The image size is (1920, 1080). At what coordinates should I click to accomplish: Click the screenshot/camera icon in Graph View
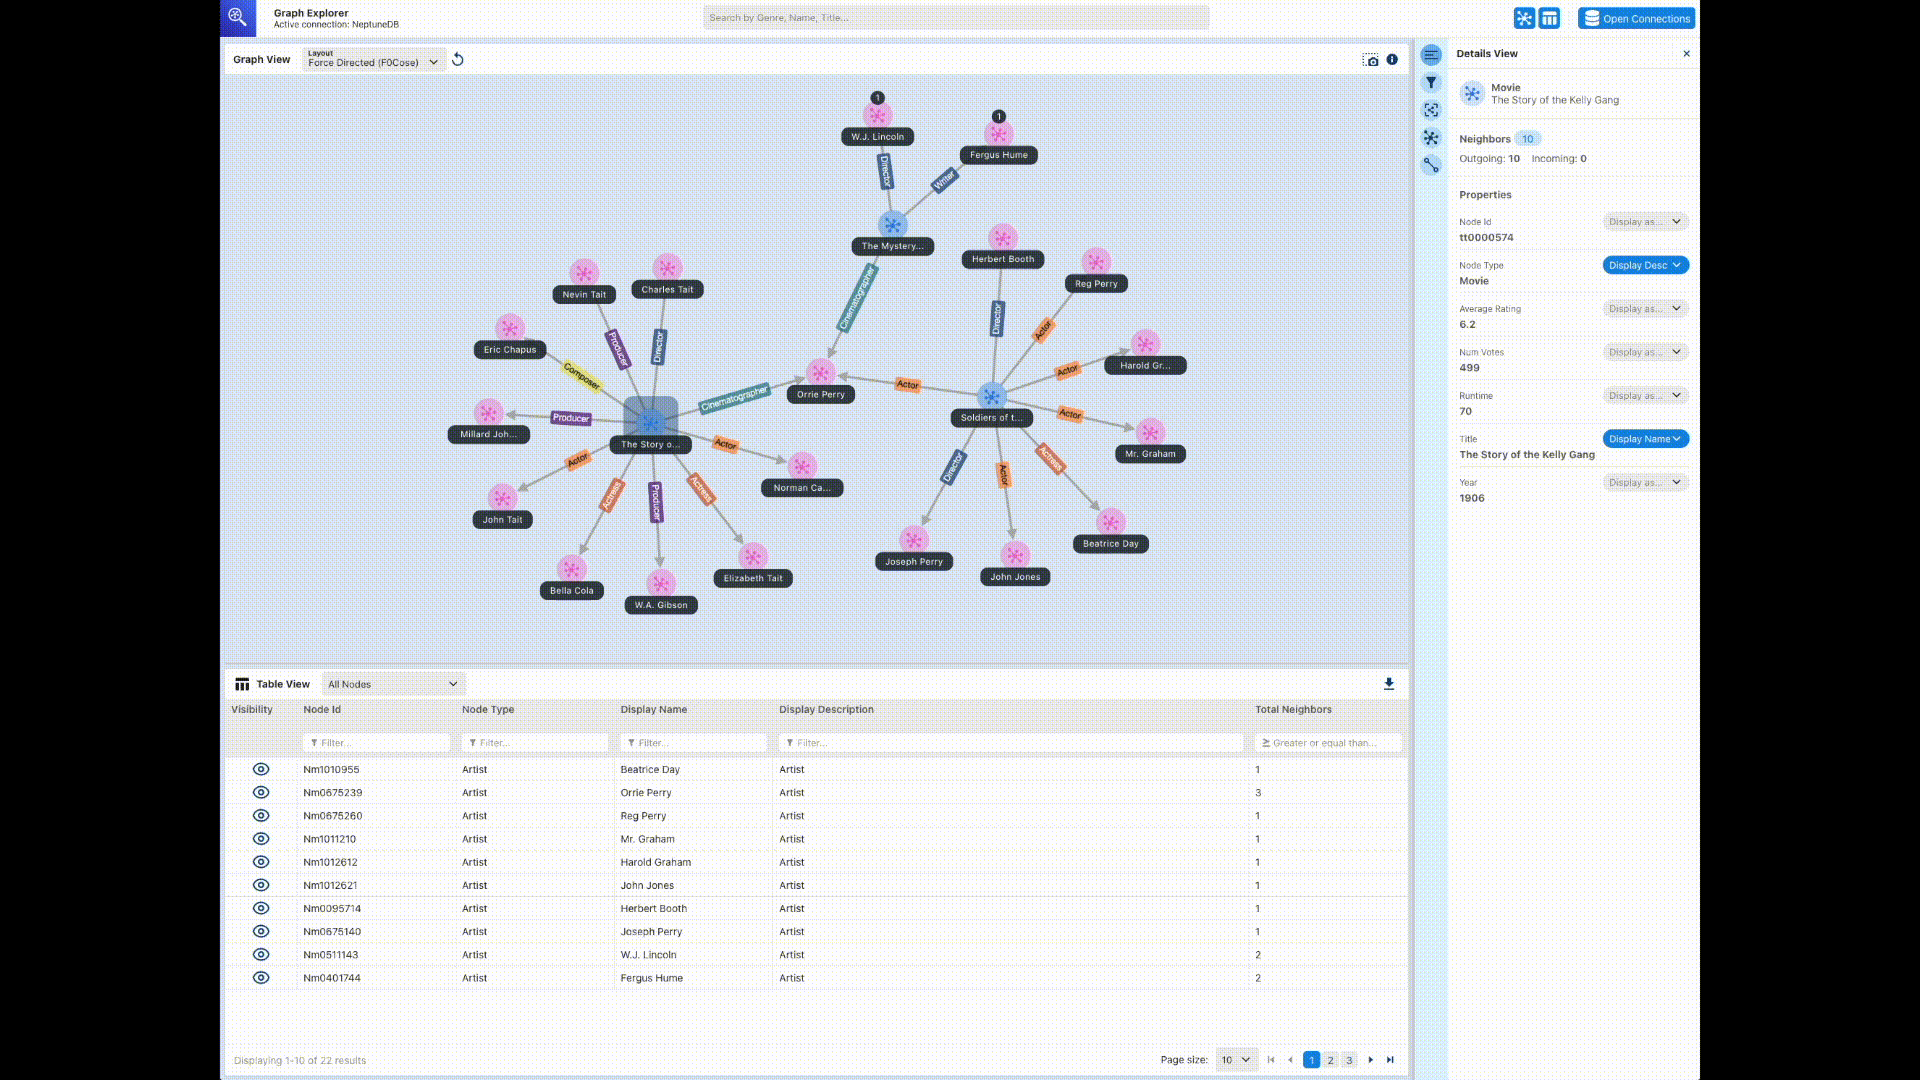tap(1370, 59)
